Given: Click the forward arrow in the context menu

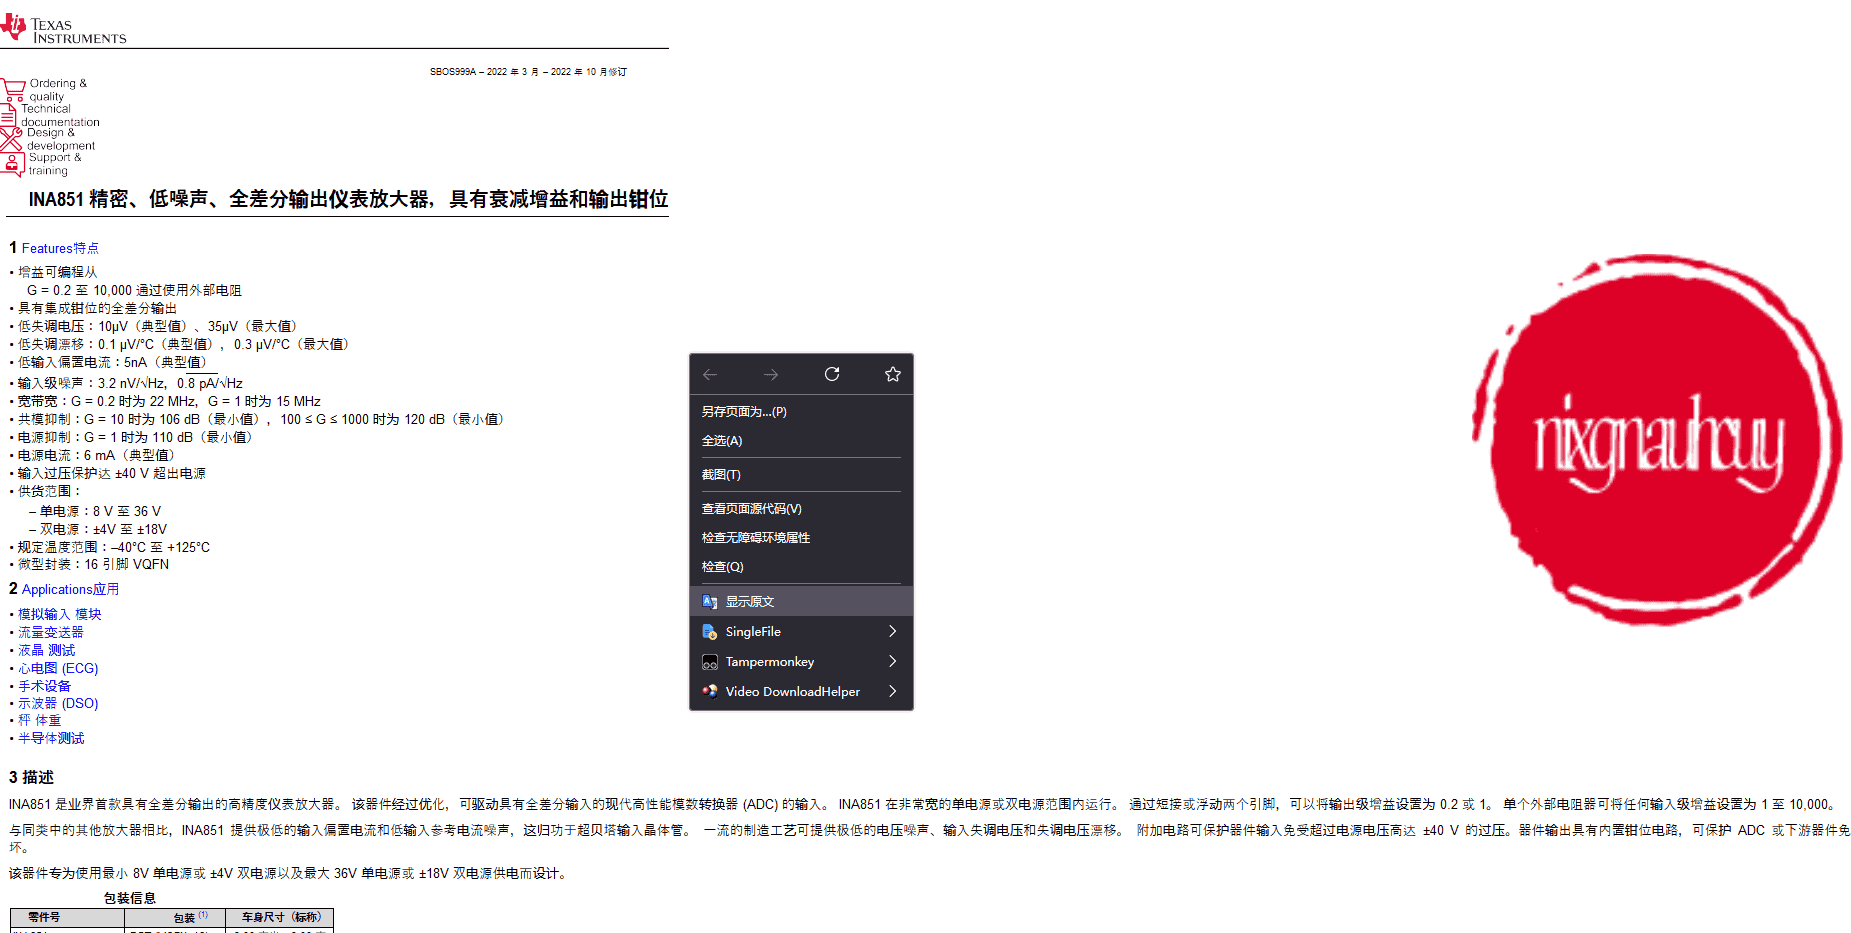Looking at the screenshot, I should coord(771,375).
